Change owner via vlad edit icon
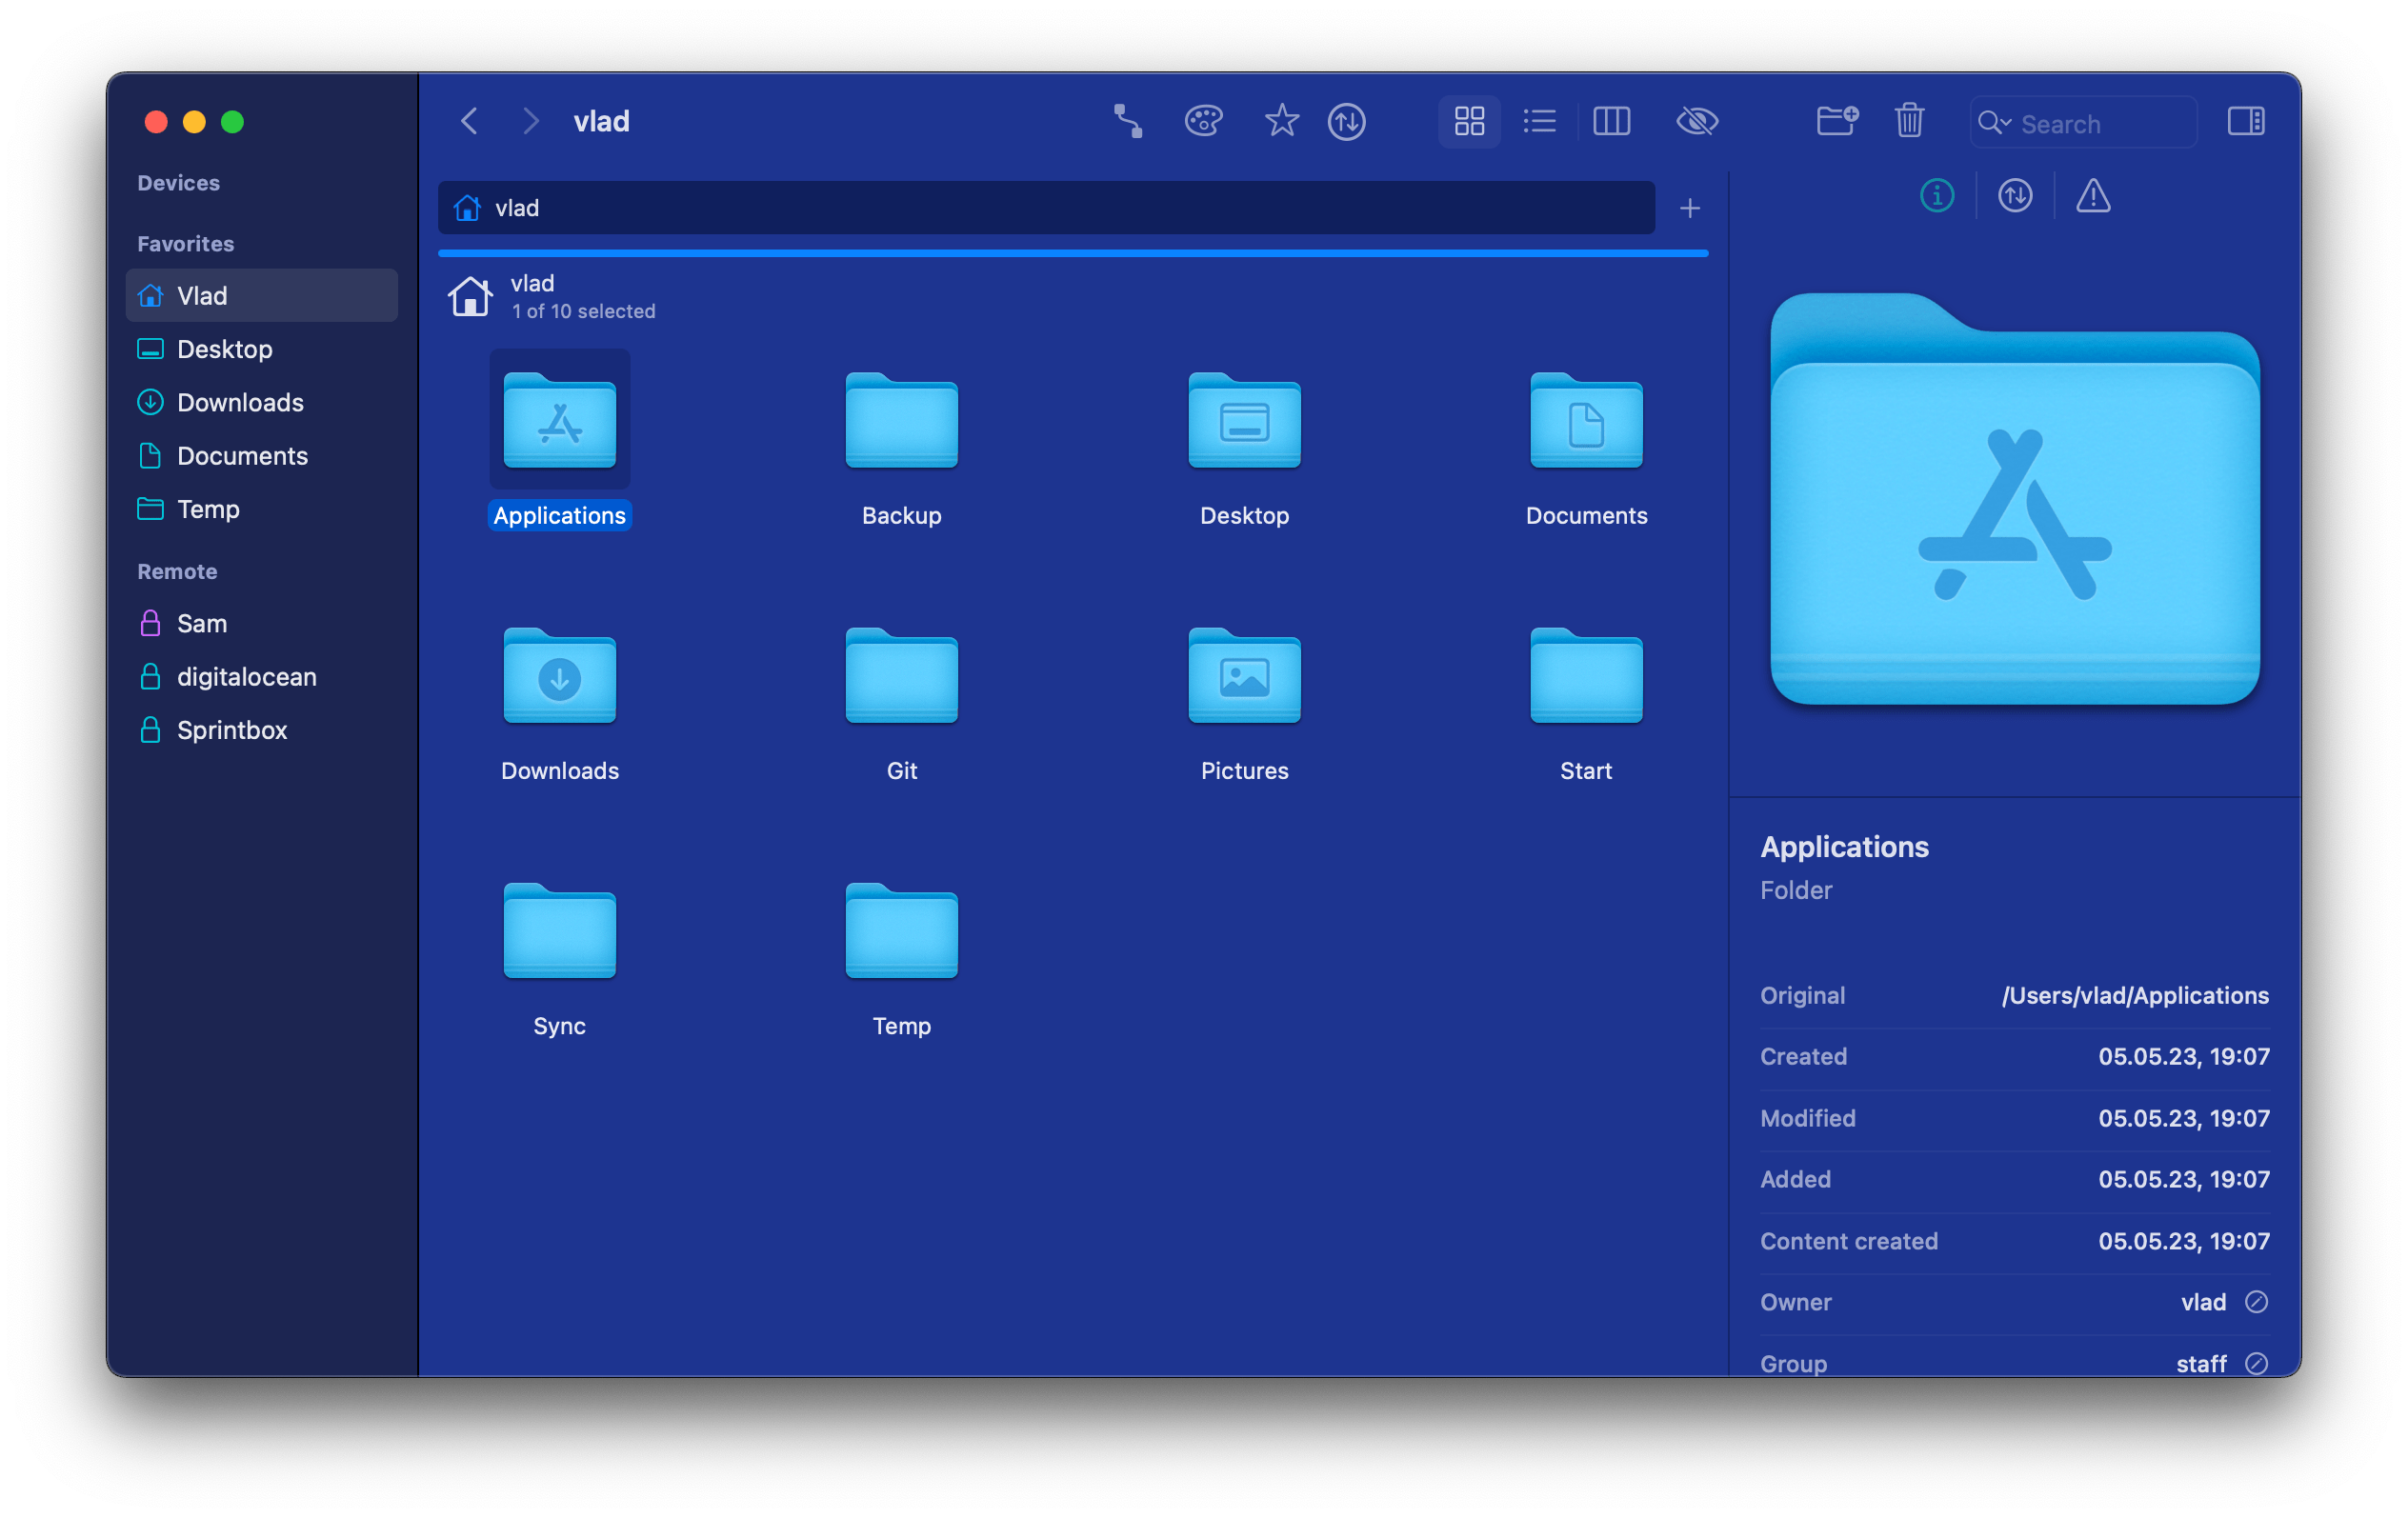This screenshot has height=1518, width=2408. (2256, 1302)
